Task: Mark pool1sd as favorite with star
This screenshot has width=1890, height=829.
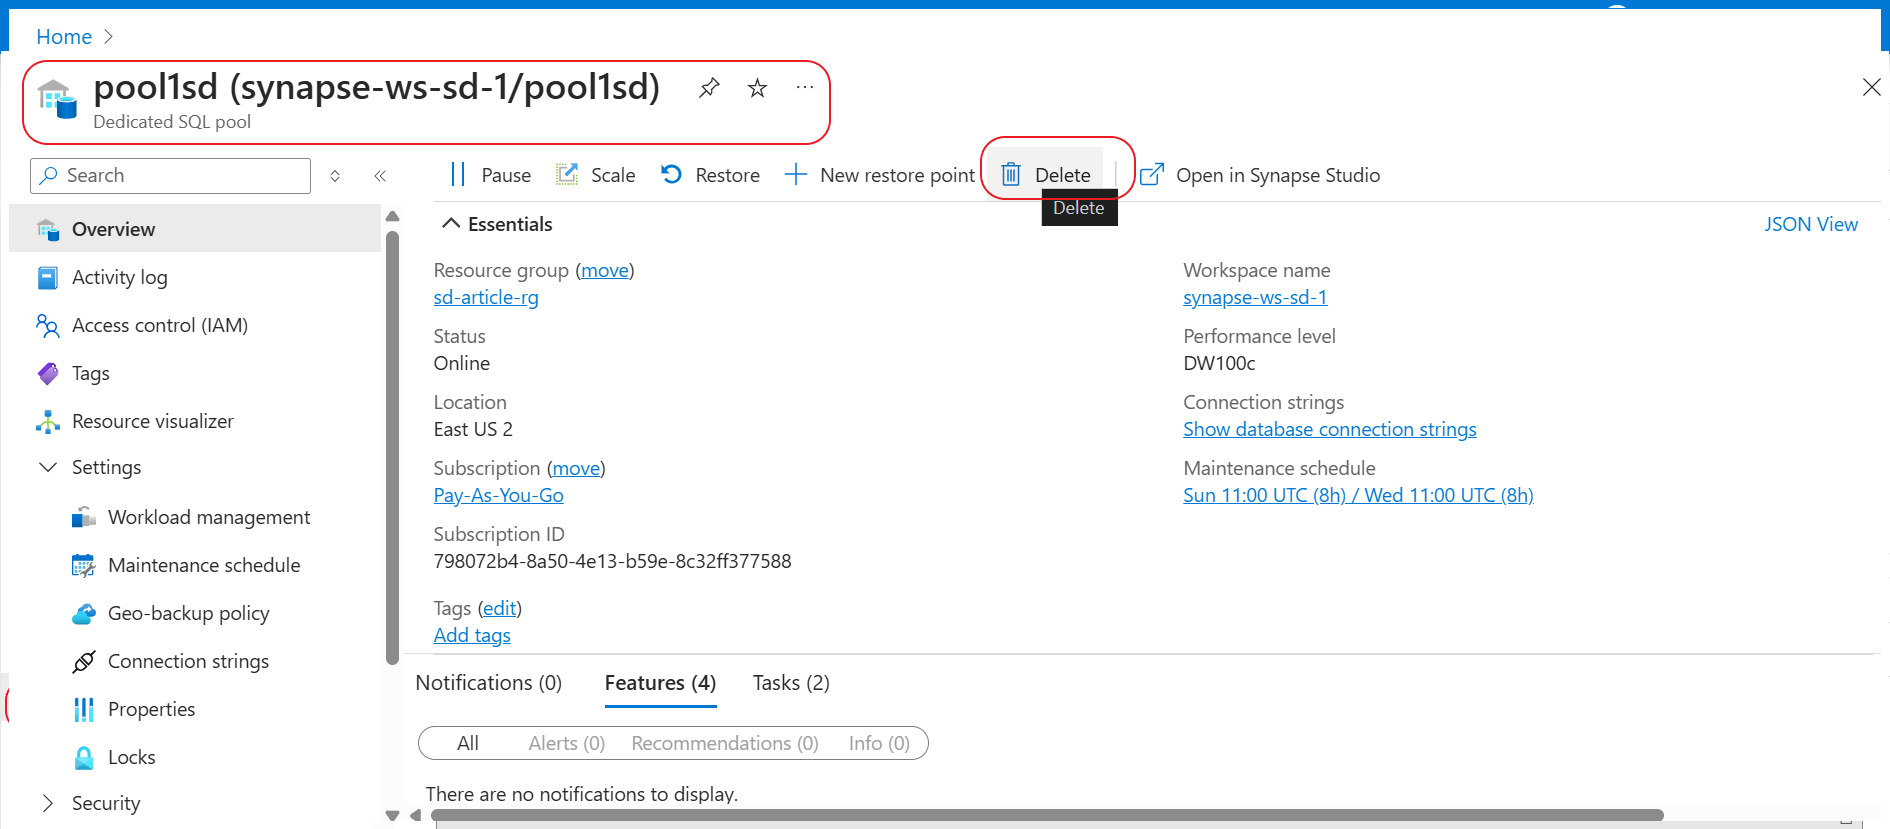Action: click(757, 88)
